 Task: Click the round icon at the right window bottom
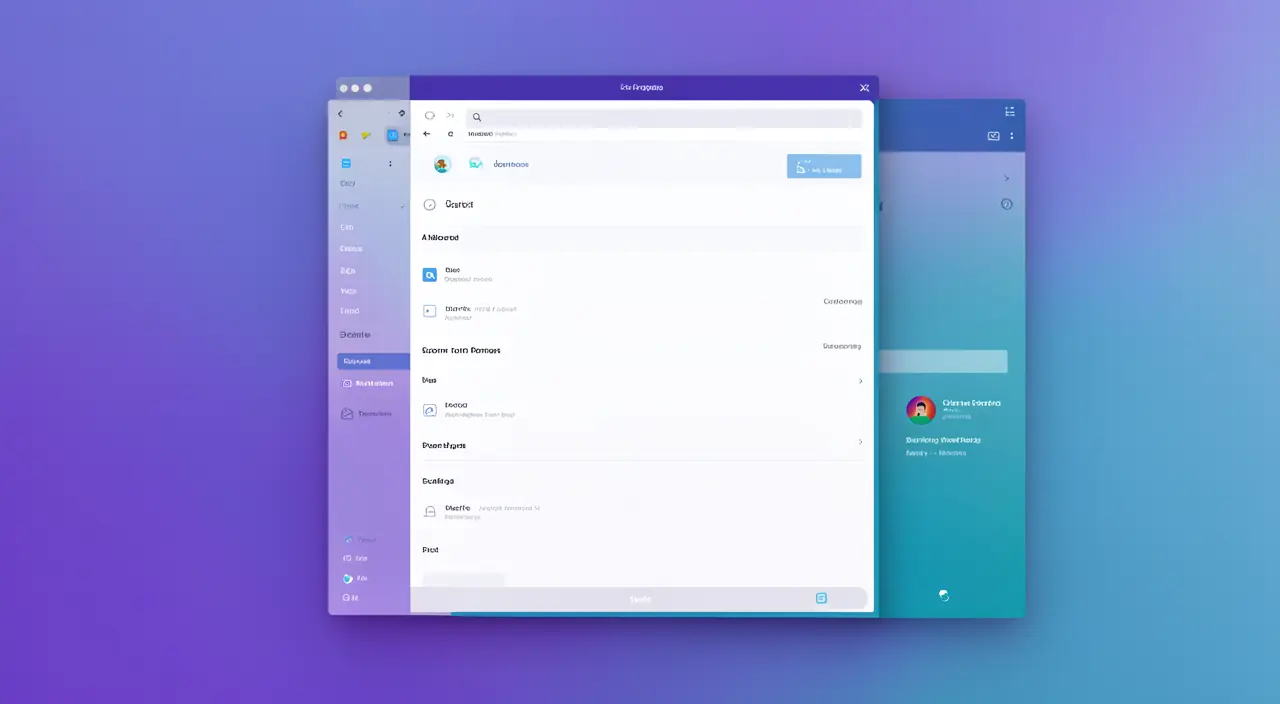click(943, 595)
